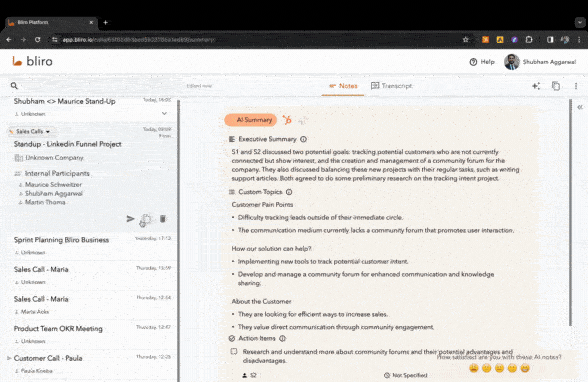The image size is (588, 382).
Task: Click the notes panel vertical scrollbar
Action: pyautogui.click(x=570, y=212)
